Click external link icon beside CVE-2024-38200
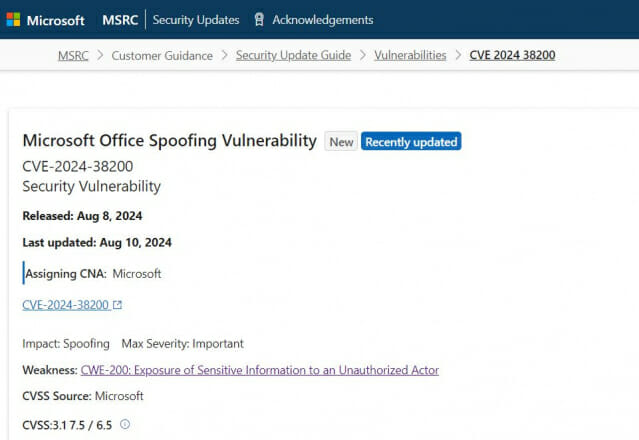The width and height of the screenshot is (639, 440). [117, 305]
